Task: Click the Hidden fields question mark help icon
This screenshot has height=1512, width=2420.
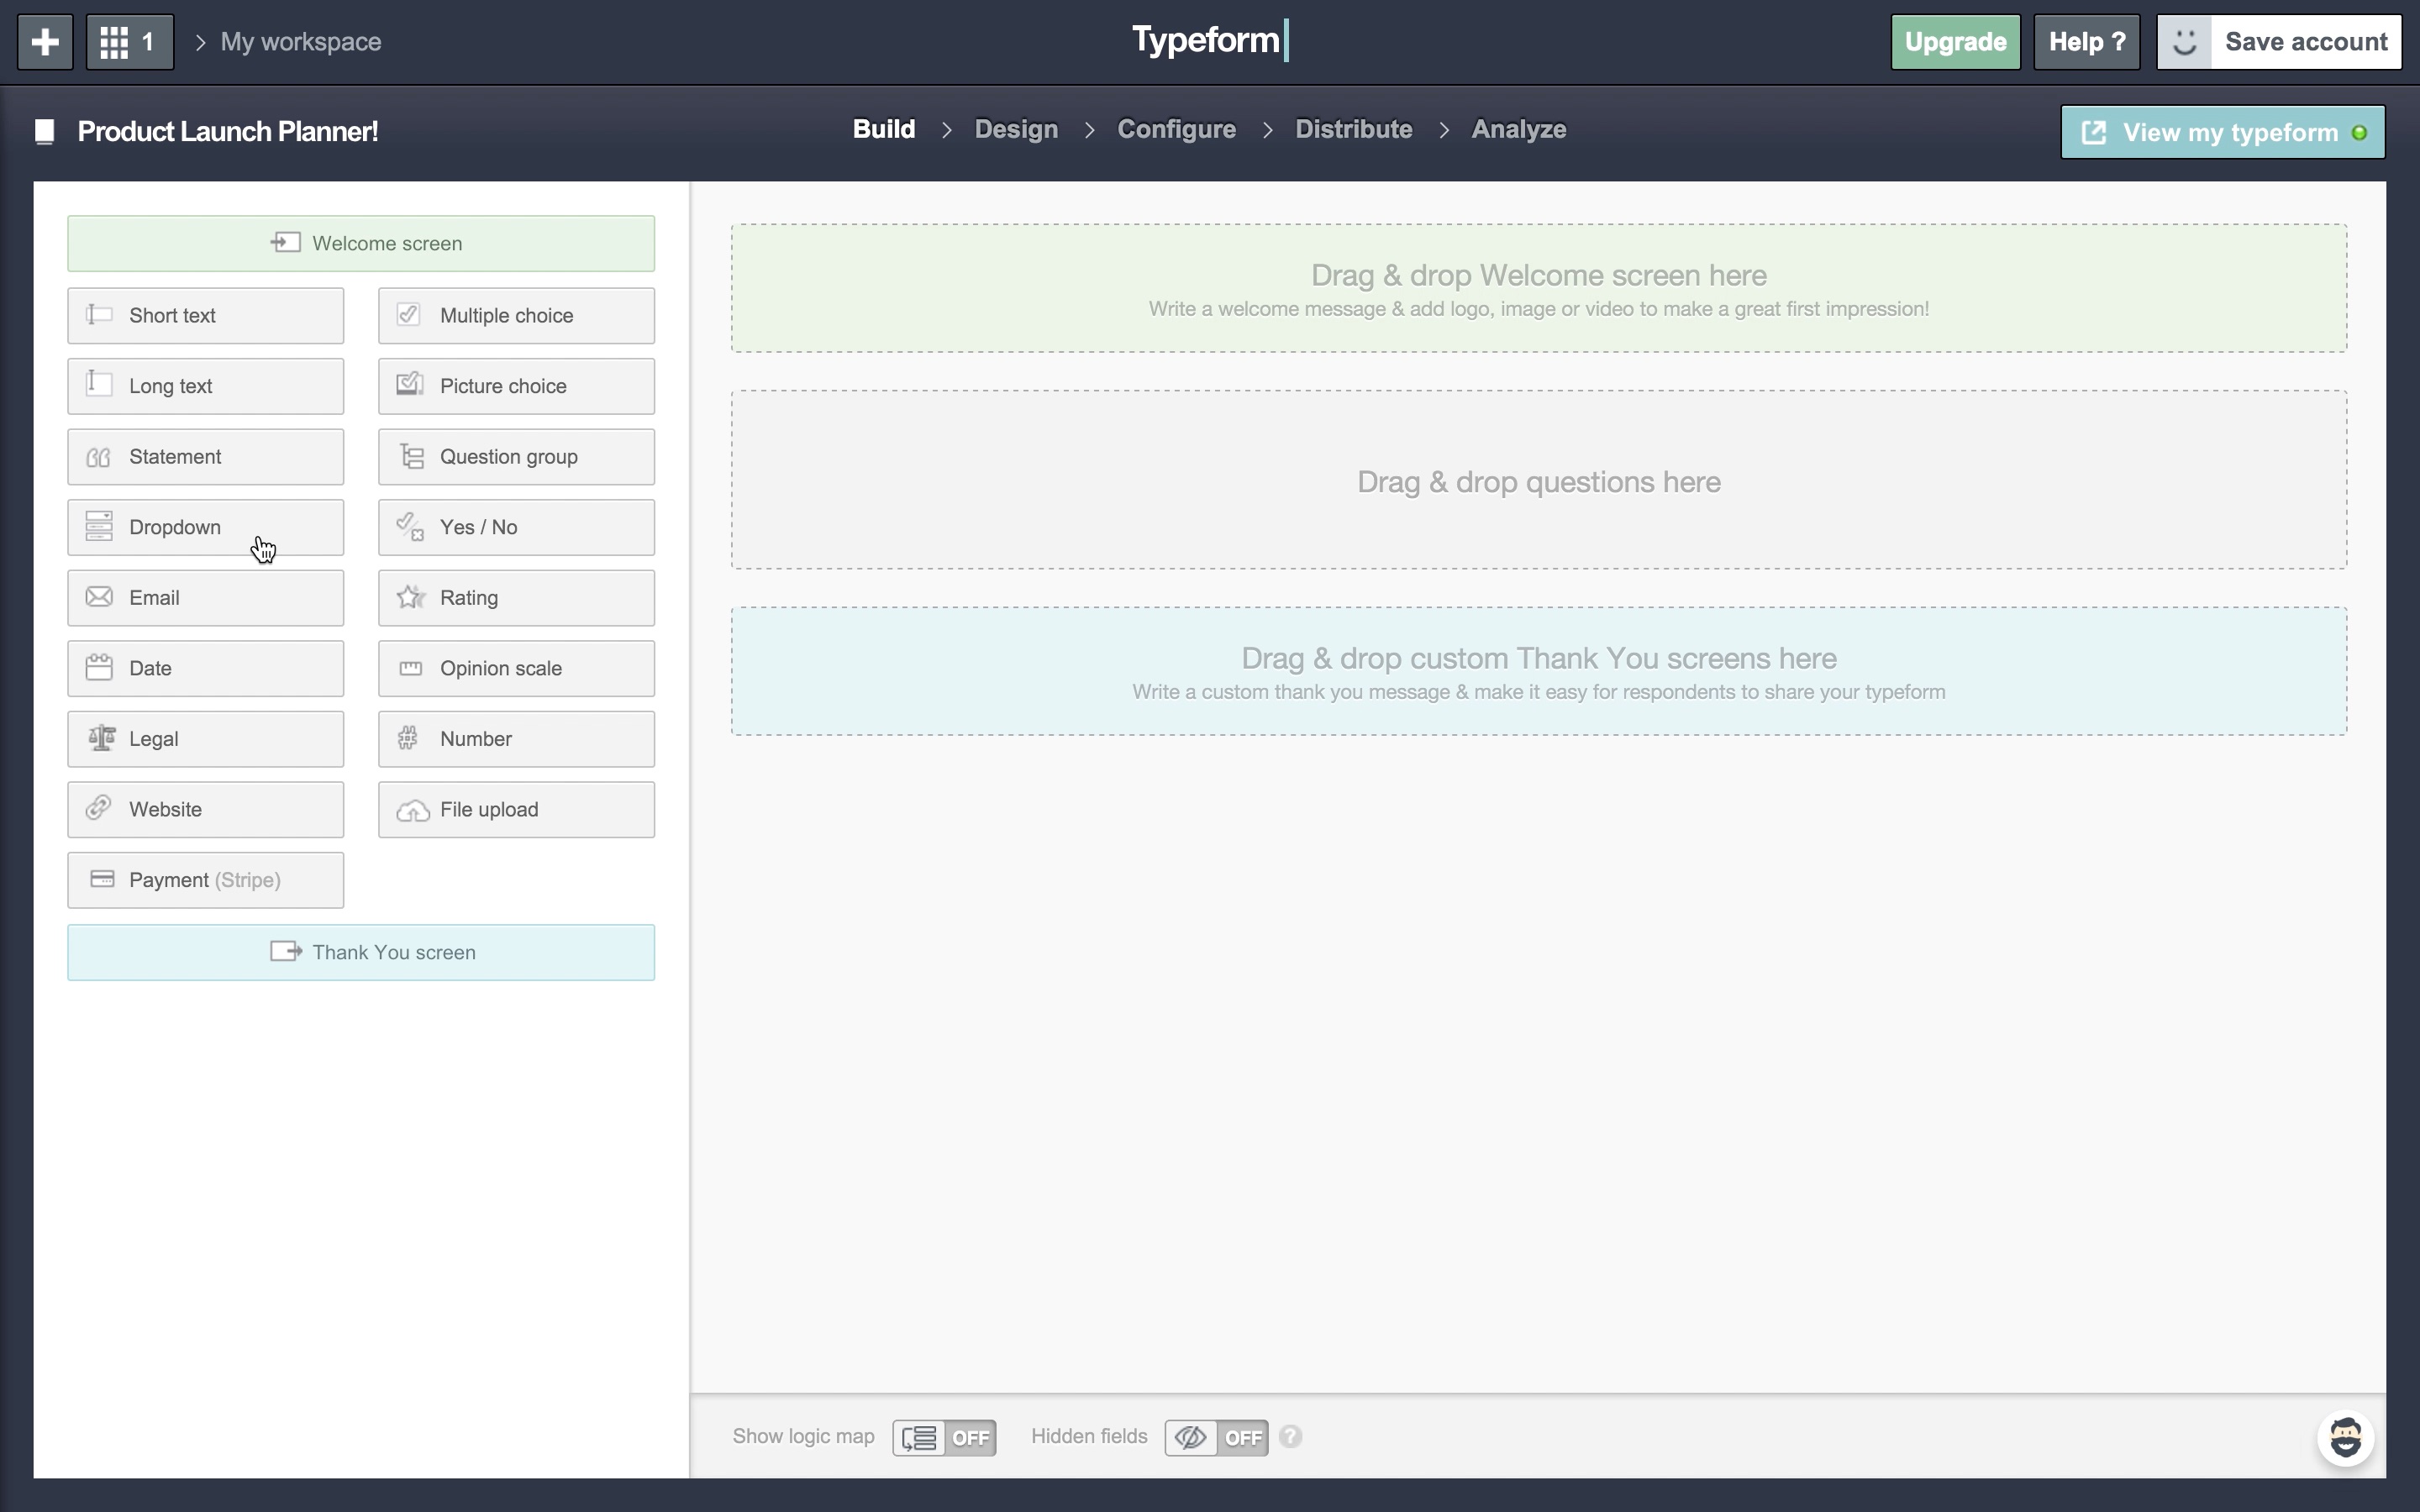Action: pyautogui.click(x=1290, y=1436)
